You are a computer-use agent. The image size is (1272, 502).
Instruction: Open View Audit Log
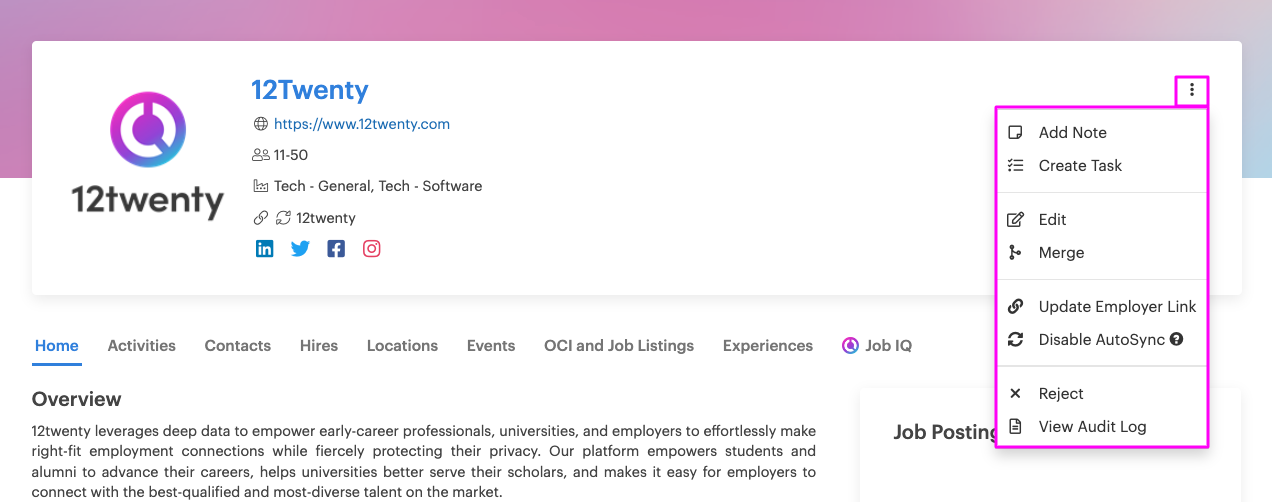click(1102, 427)
